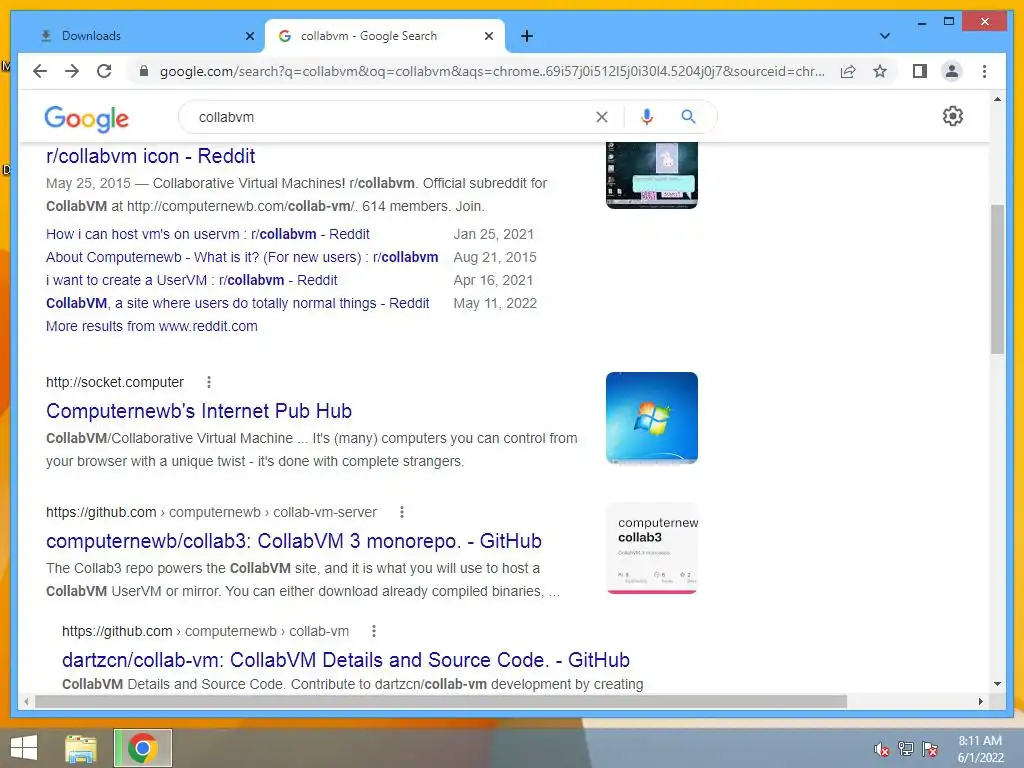Submit search with magnifier icon

coord(688,117)
